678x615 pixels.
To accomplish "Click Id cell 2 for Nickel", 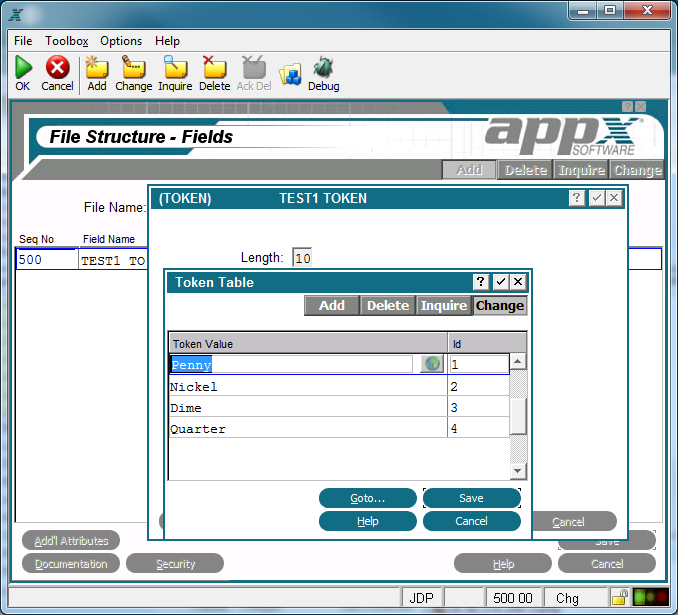I will [479, 386].
